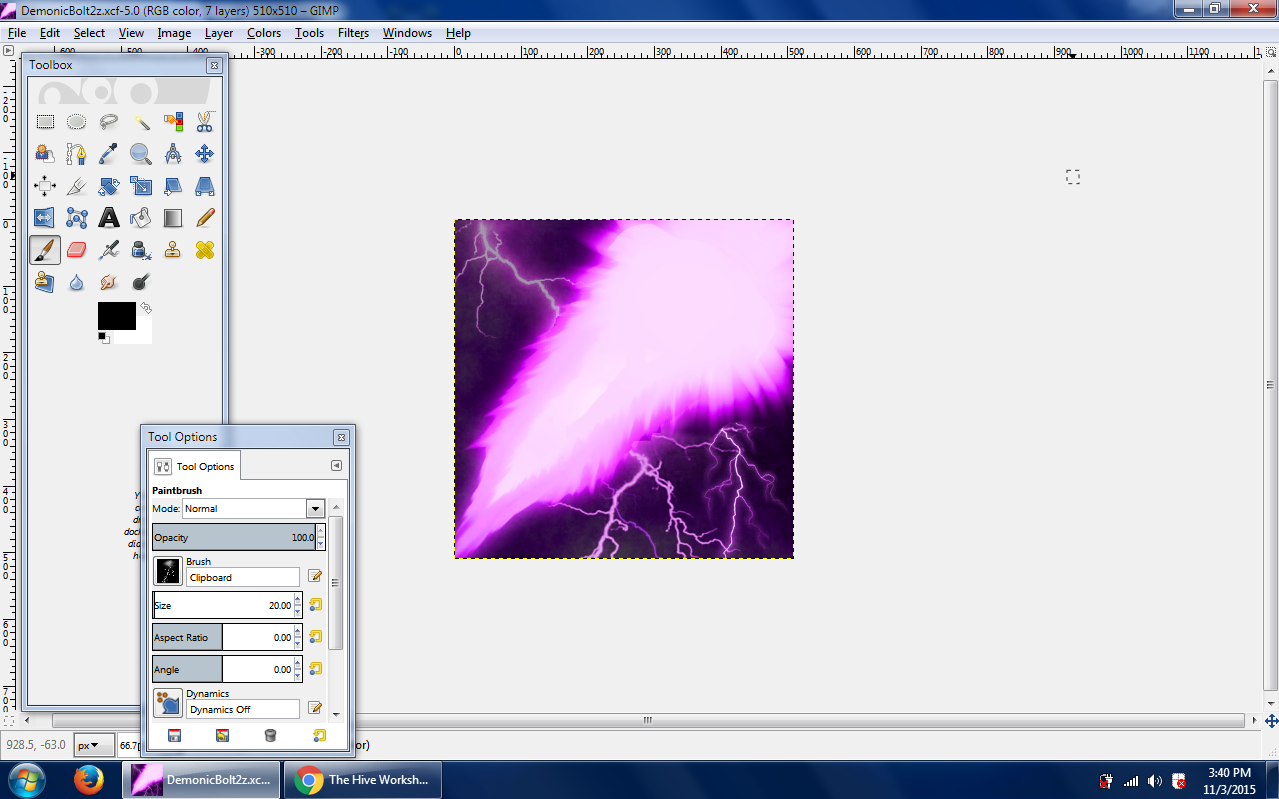Open the paintbrush Mode dropdown
Screen dimensions: 1279x799
[x=315, y=508]
